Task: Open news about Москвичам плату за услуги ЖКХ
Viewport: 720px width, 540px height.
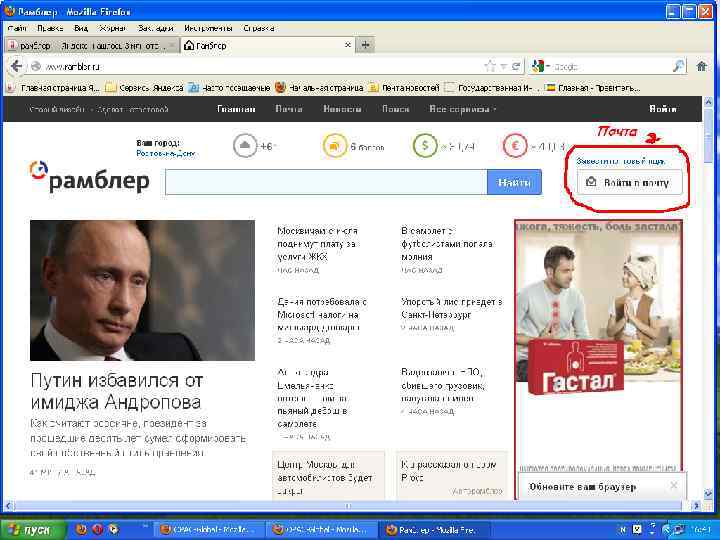Action: tap(317, 244)
